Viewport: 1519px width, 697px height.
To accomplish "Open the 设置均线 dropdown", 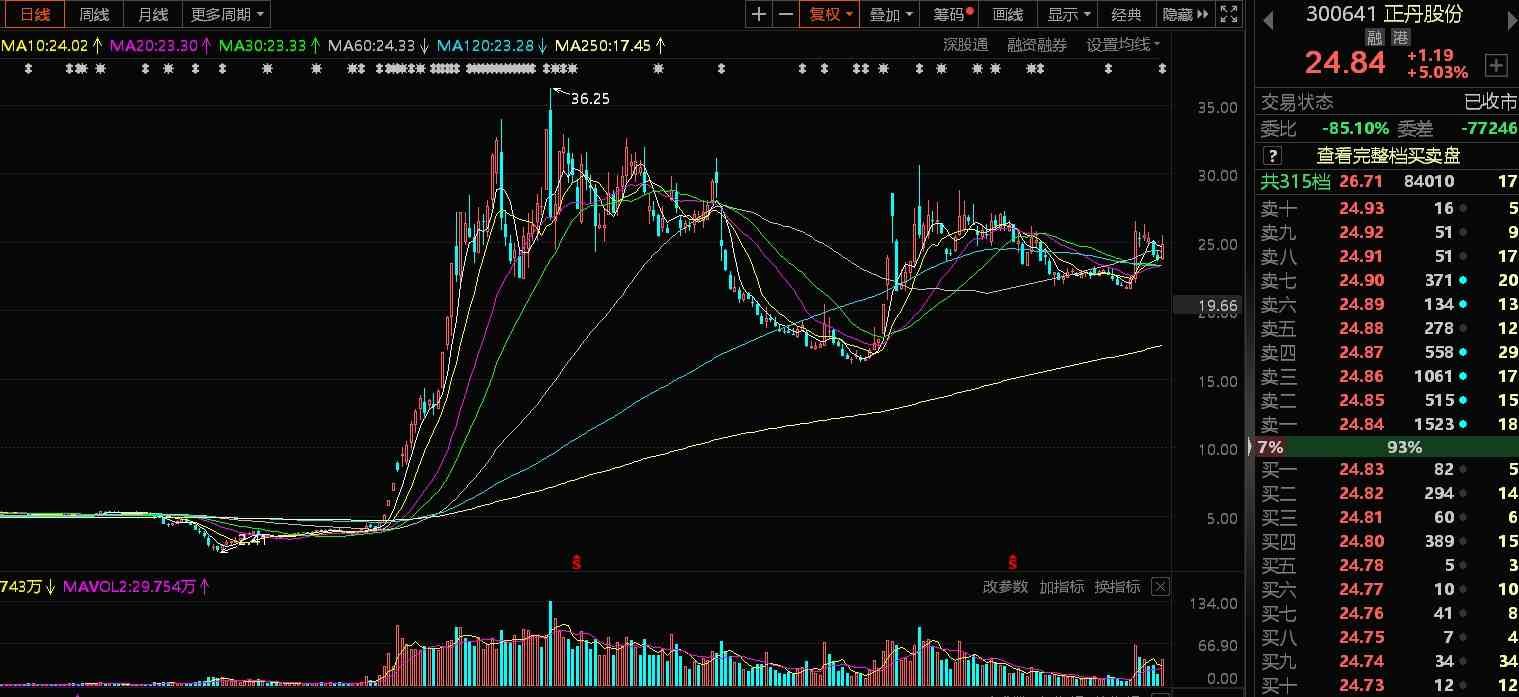I will click(1123, 45).
